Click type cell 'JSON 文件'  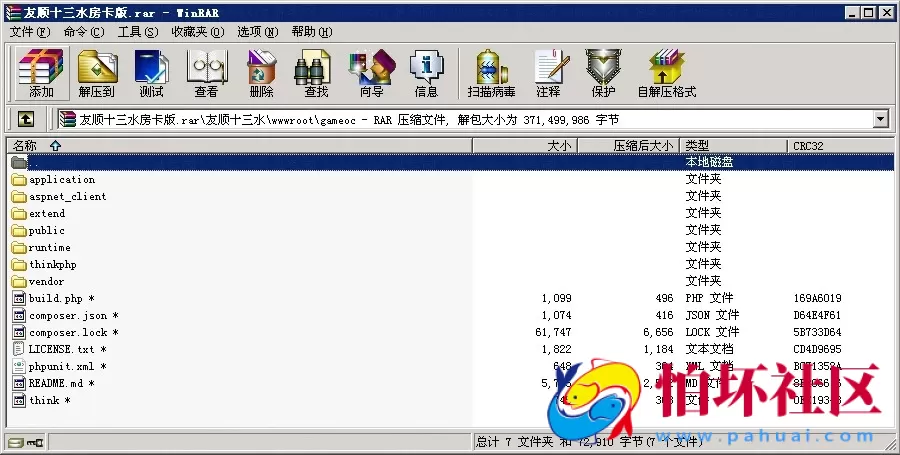(712, 315)
